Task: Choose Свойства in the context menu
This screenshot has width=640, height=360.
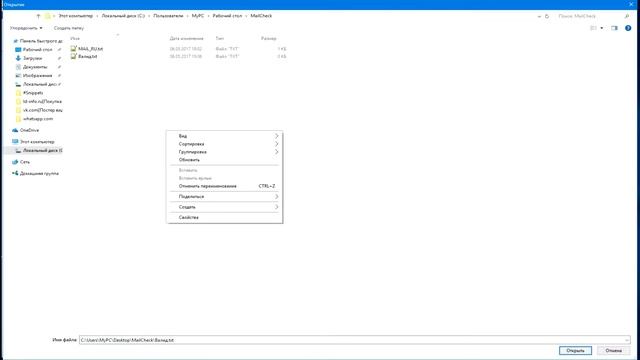Action: pyautogui.click(x=224, y=218)
